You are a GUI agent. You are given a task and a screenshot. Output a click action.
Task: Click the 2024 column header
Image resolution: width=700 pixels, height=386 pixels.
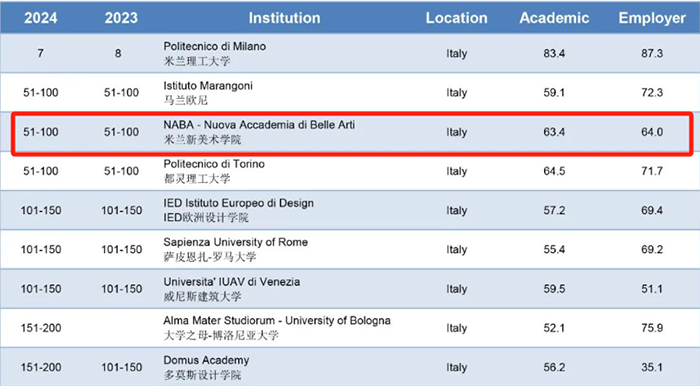pos(41,18)
